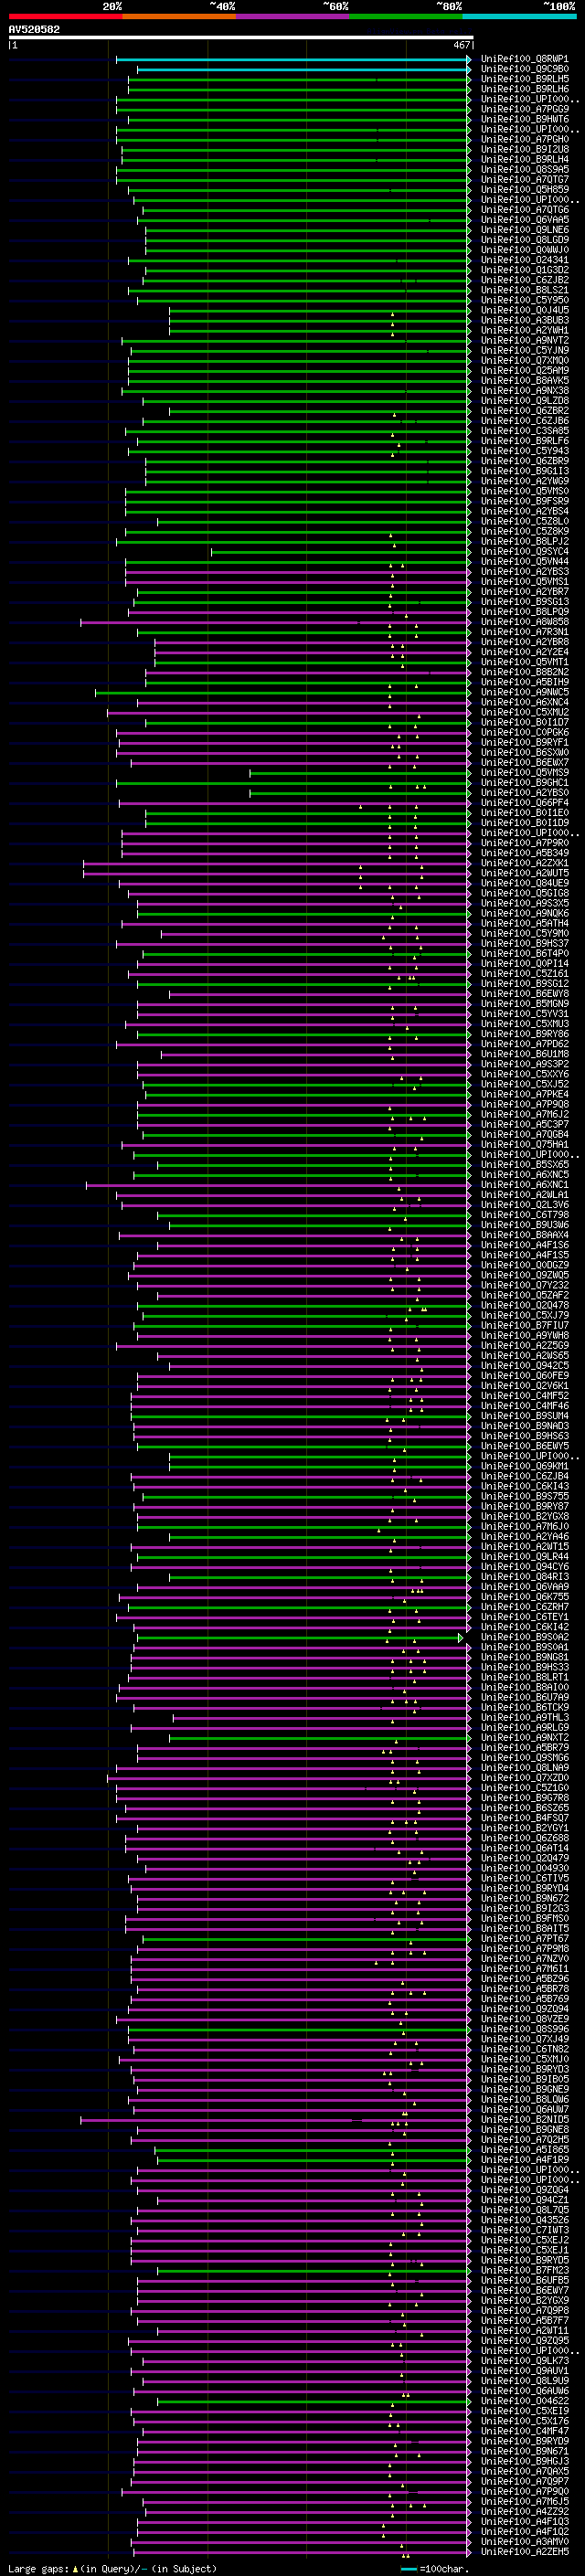
Task: Select UniRef100_B2NID5 label
Action: pos(524,2118)
